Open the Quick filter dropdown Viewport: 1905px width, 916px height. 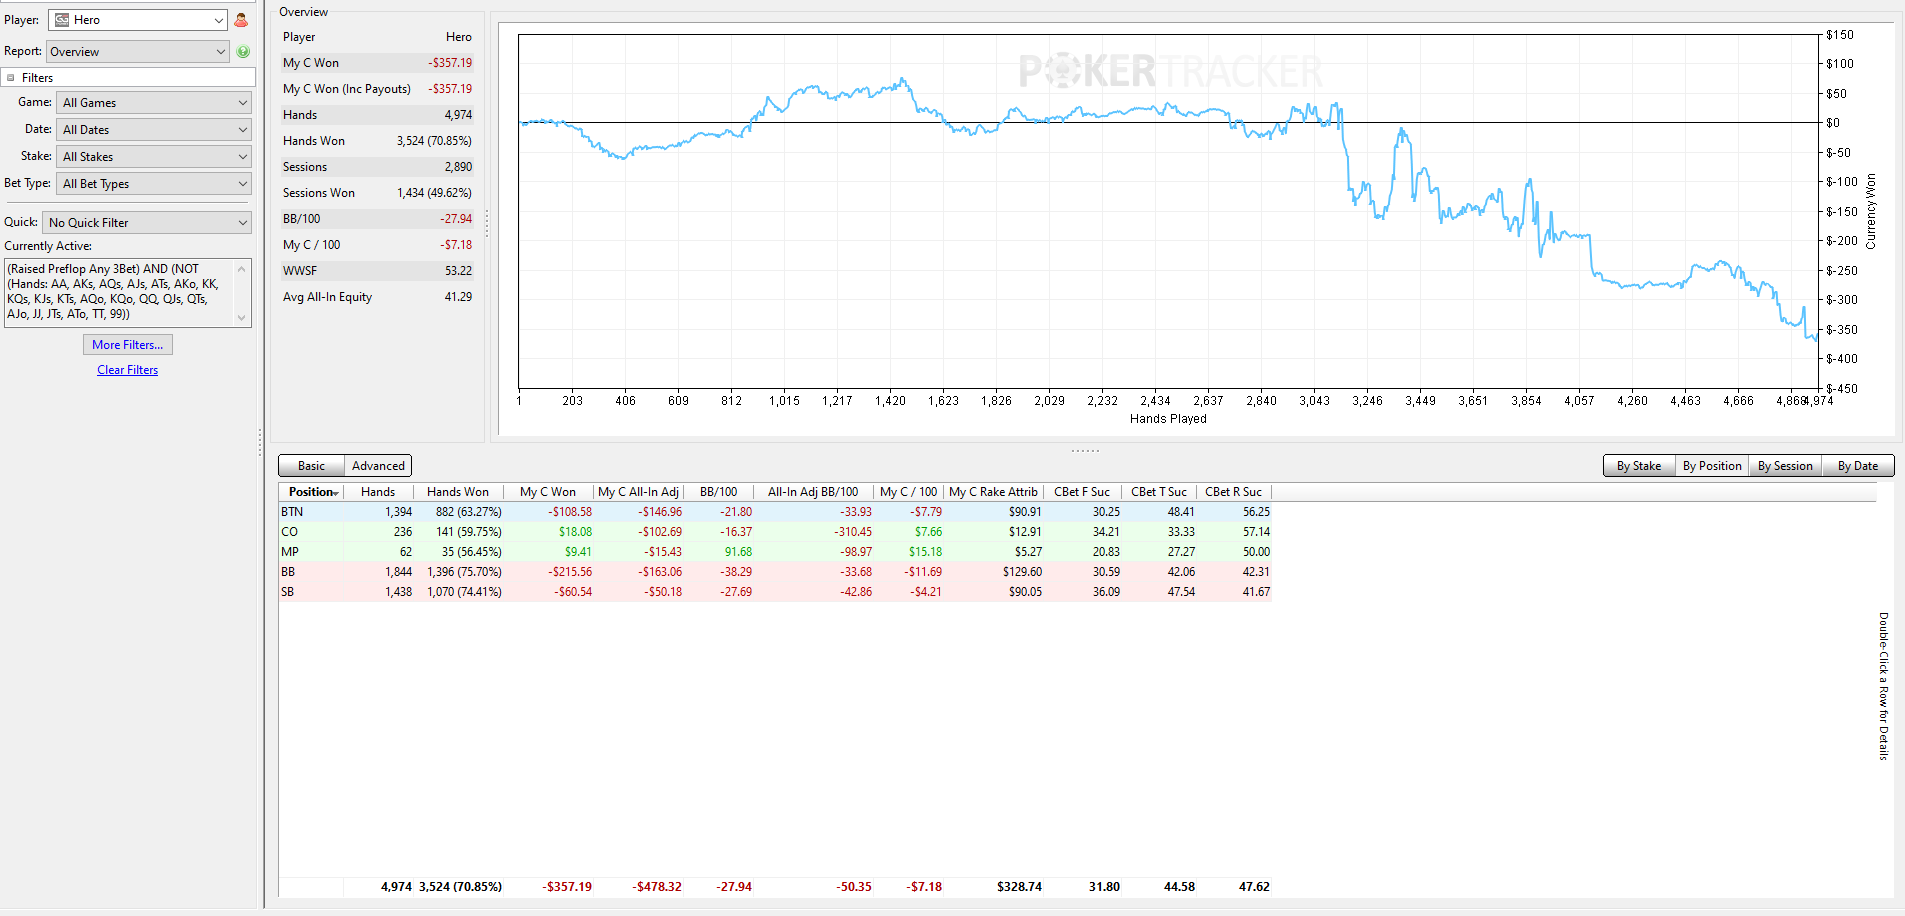147,223
